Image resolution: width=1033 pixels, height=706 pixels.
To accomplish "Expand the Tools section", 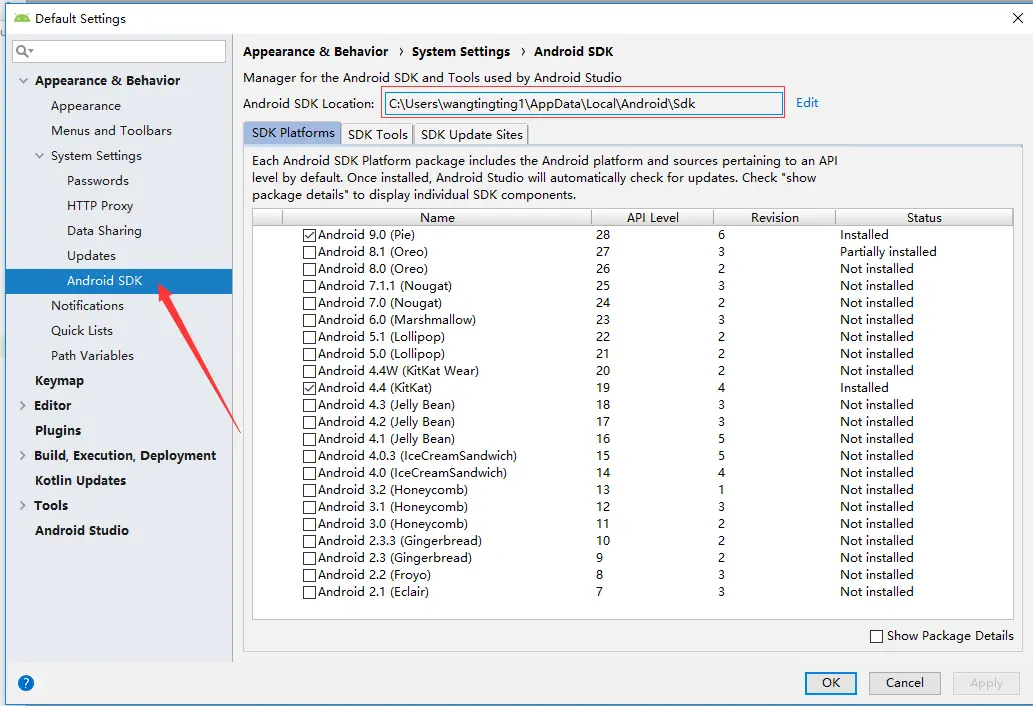I will (22, 505).
